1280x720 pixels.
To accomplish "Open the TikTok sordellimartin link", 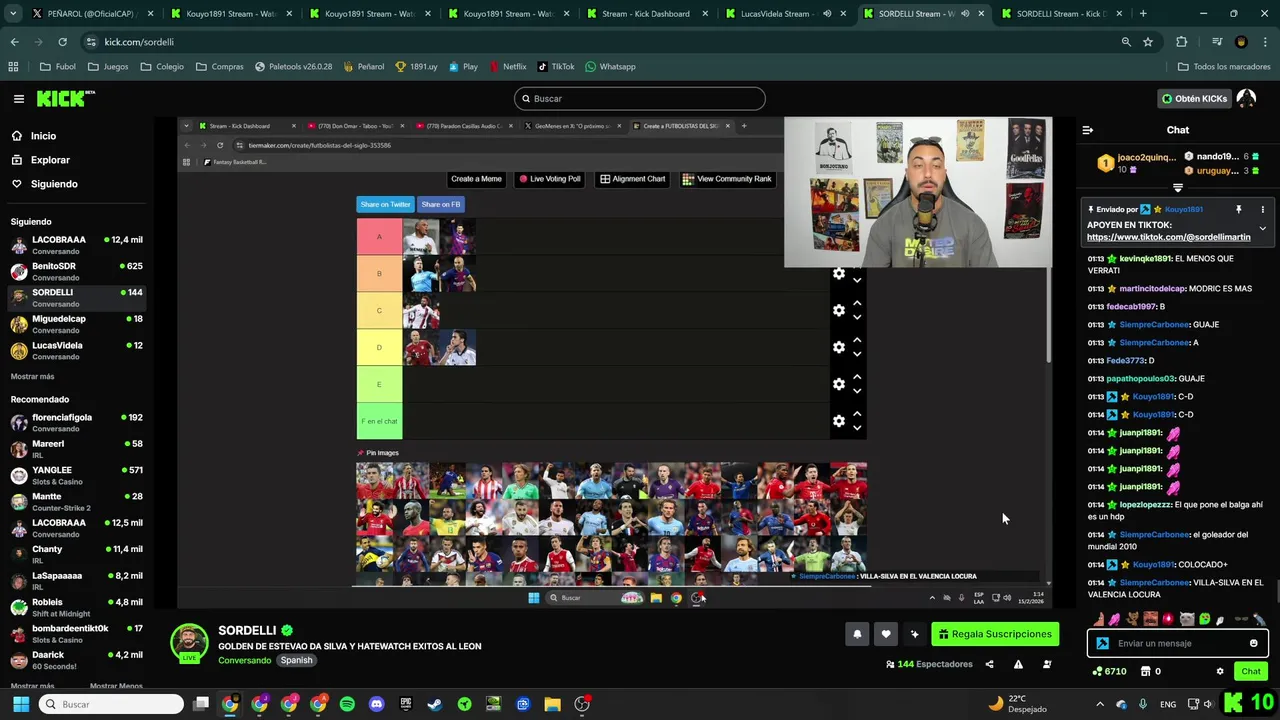I will pos(1168,237).
